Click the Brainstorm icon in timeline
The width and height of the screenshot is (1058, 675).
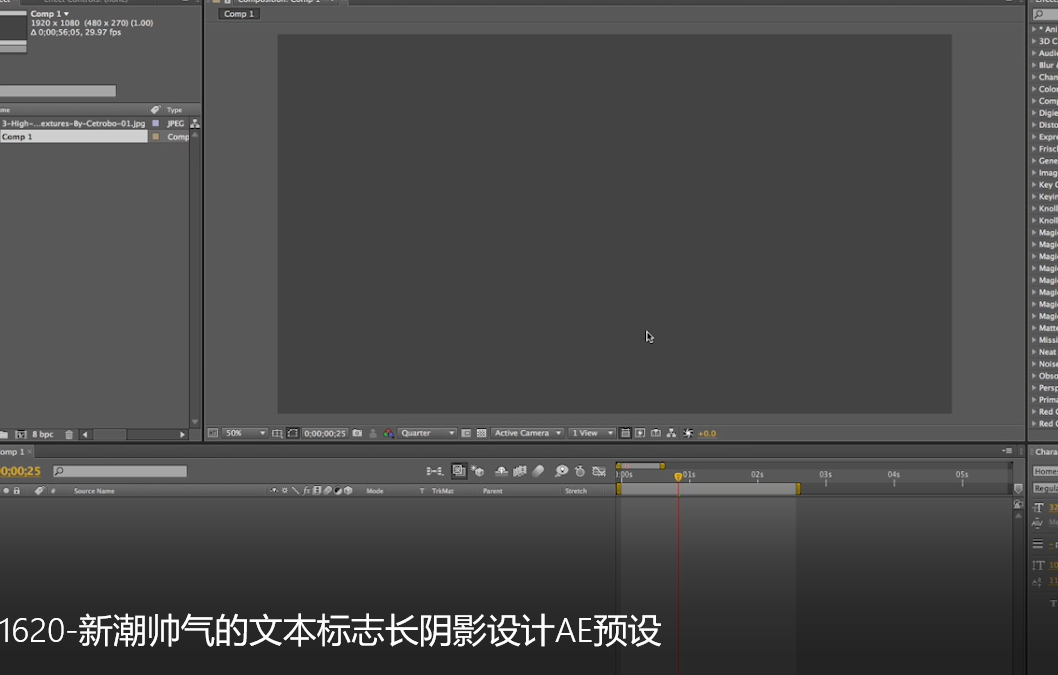point(561,471)
